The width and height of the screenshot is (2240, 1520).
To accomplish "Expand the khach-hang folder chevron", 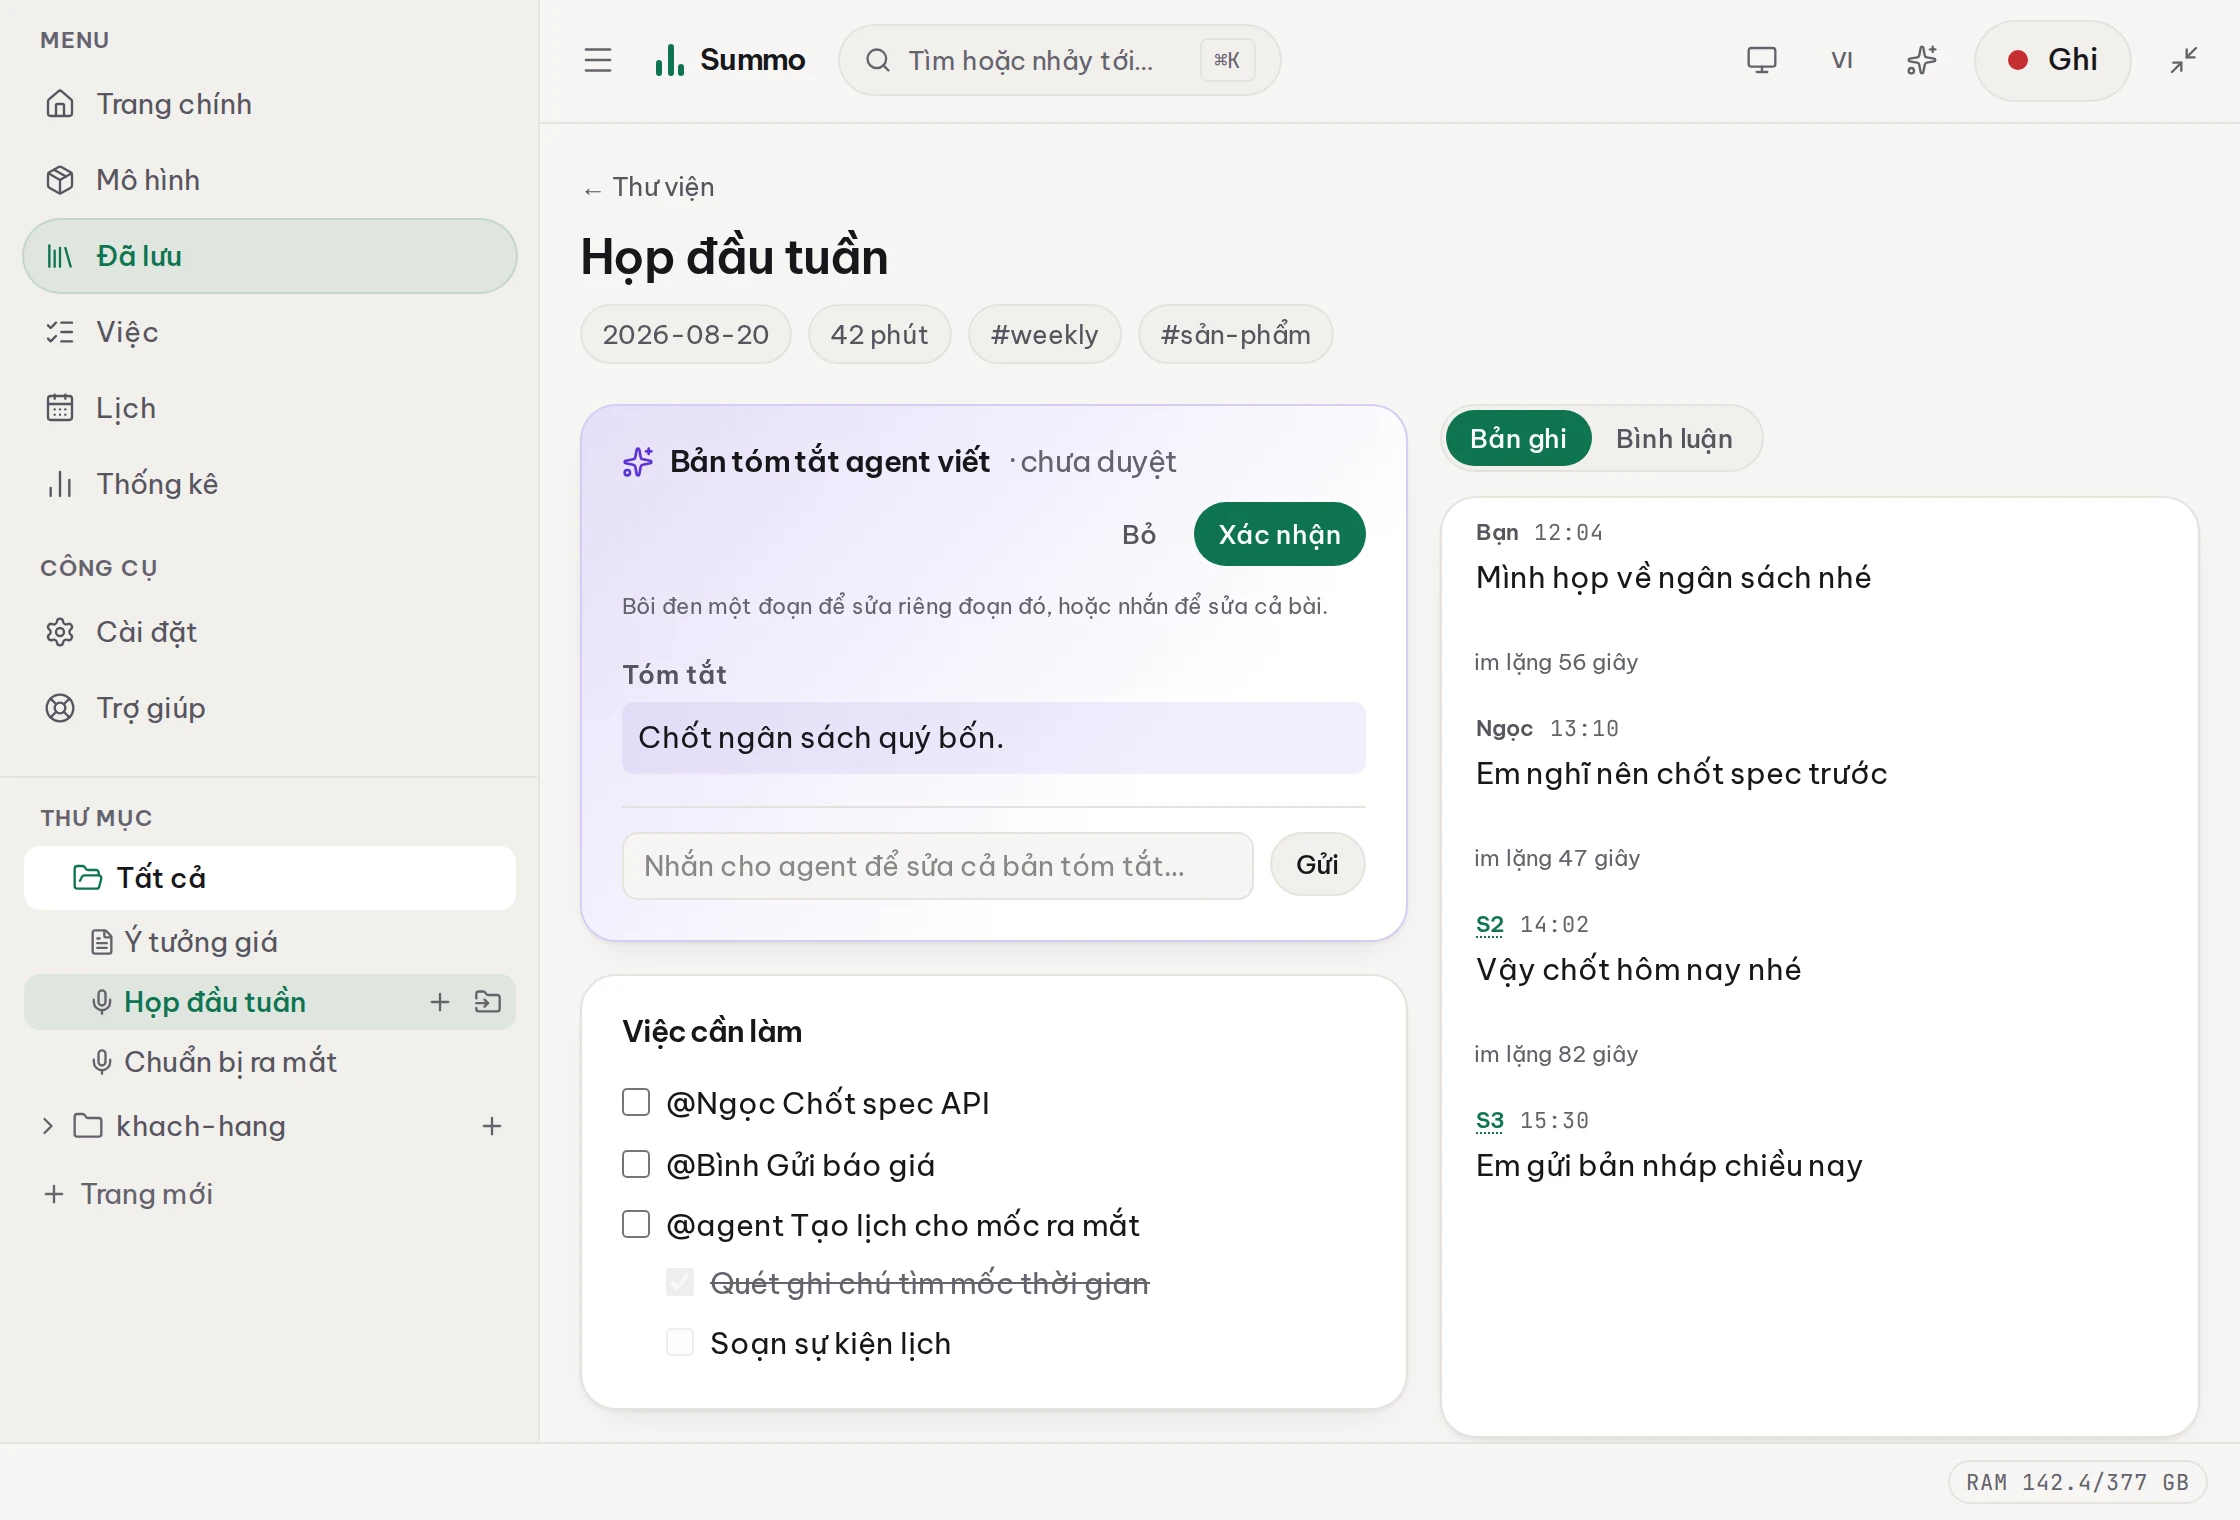I will tap(48, 1126).
